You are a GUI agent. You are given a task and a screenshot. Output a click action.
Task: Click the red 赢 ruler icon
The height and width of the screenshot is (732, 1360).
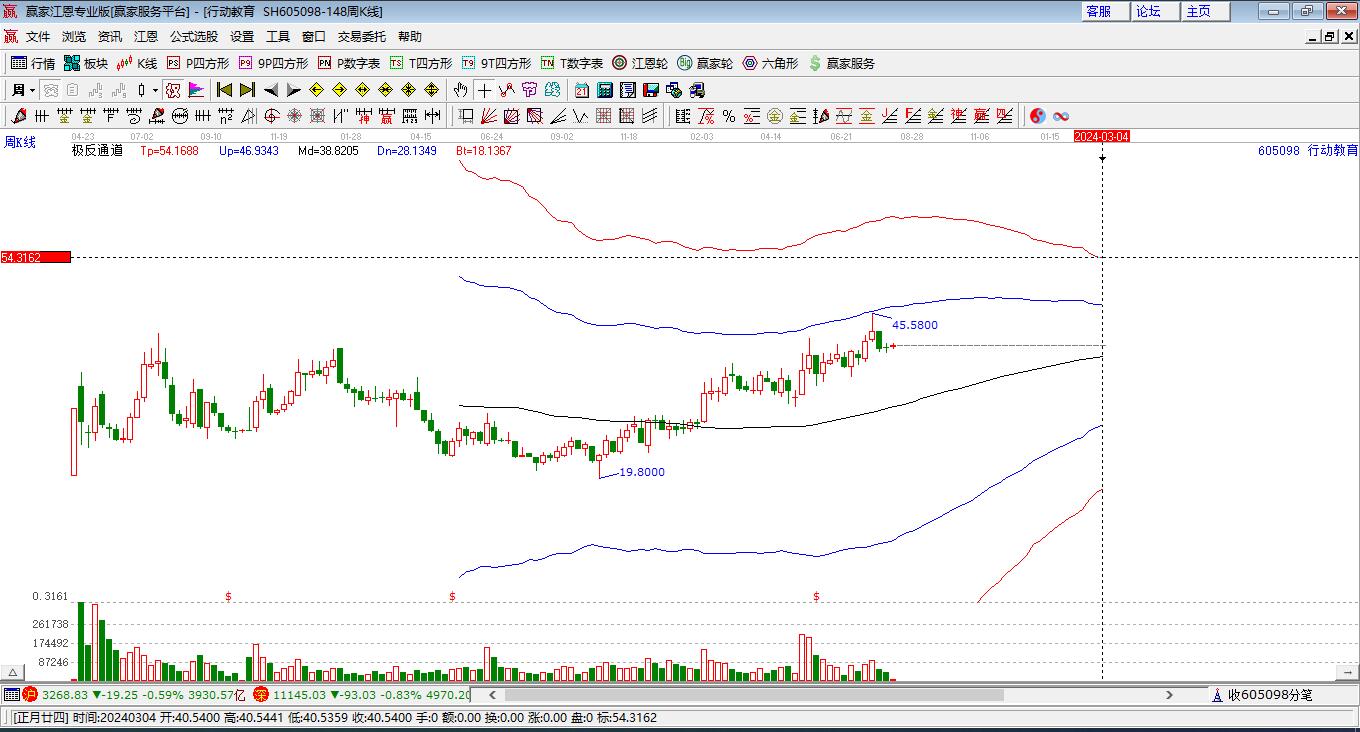click(386, 116)
